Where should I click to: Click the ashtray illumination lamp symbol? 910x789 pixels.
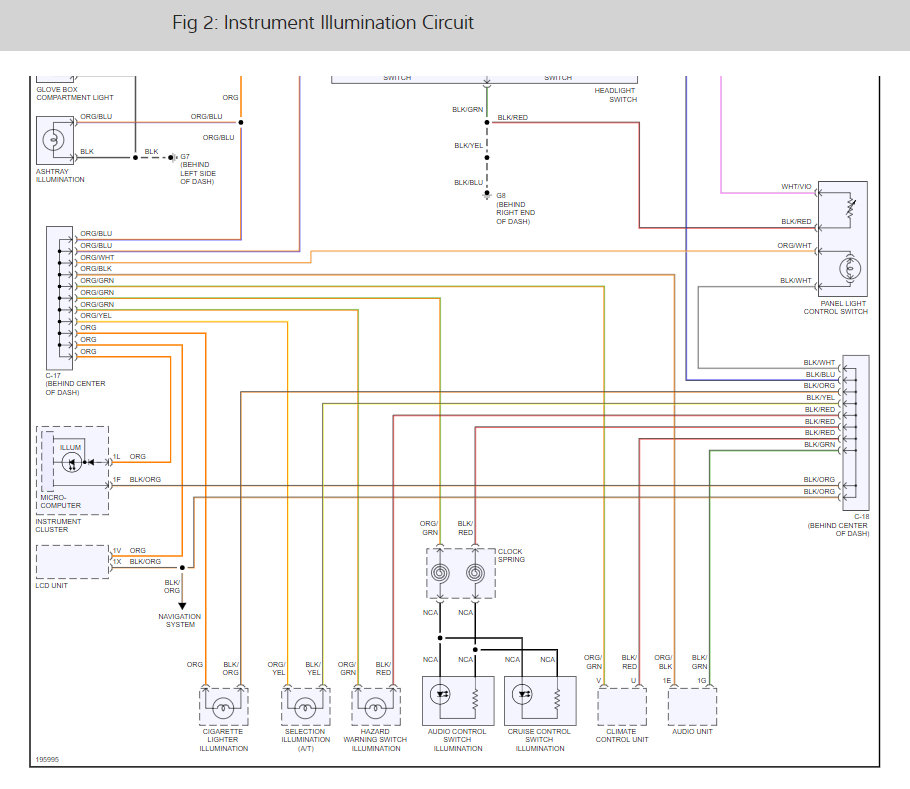pos(54,141)
